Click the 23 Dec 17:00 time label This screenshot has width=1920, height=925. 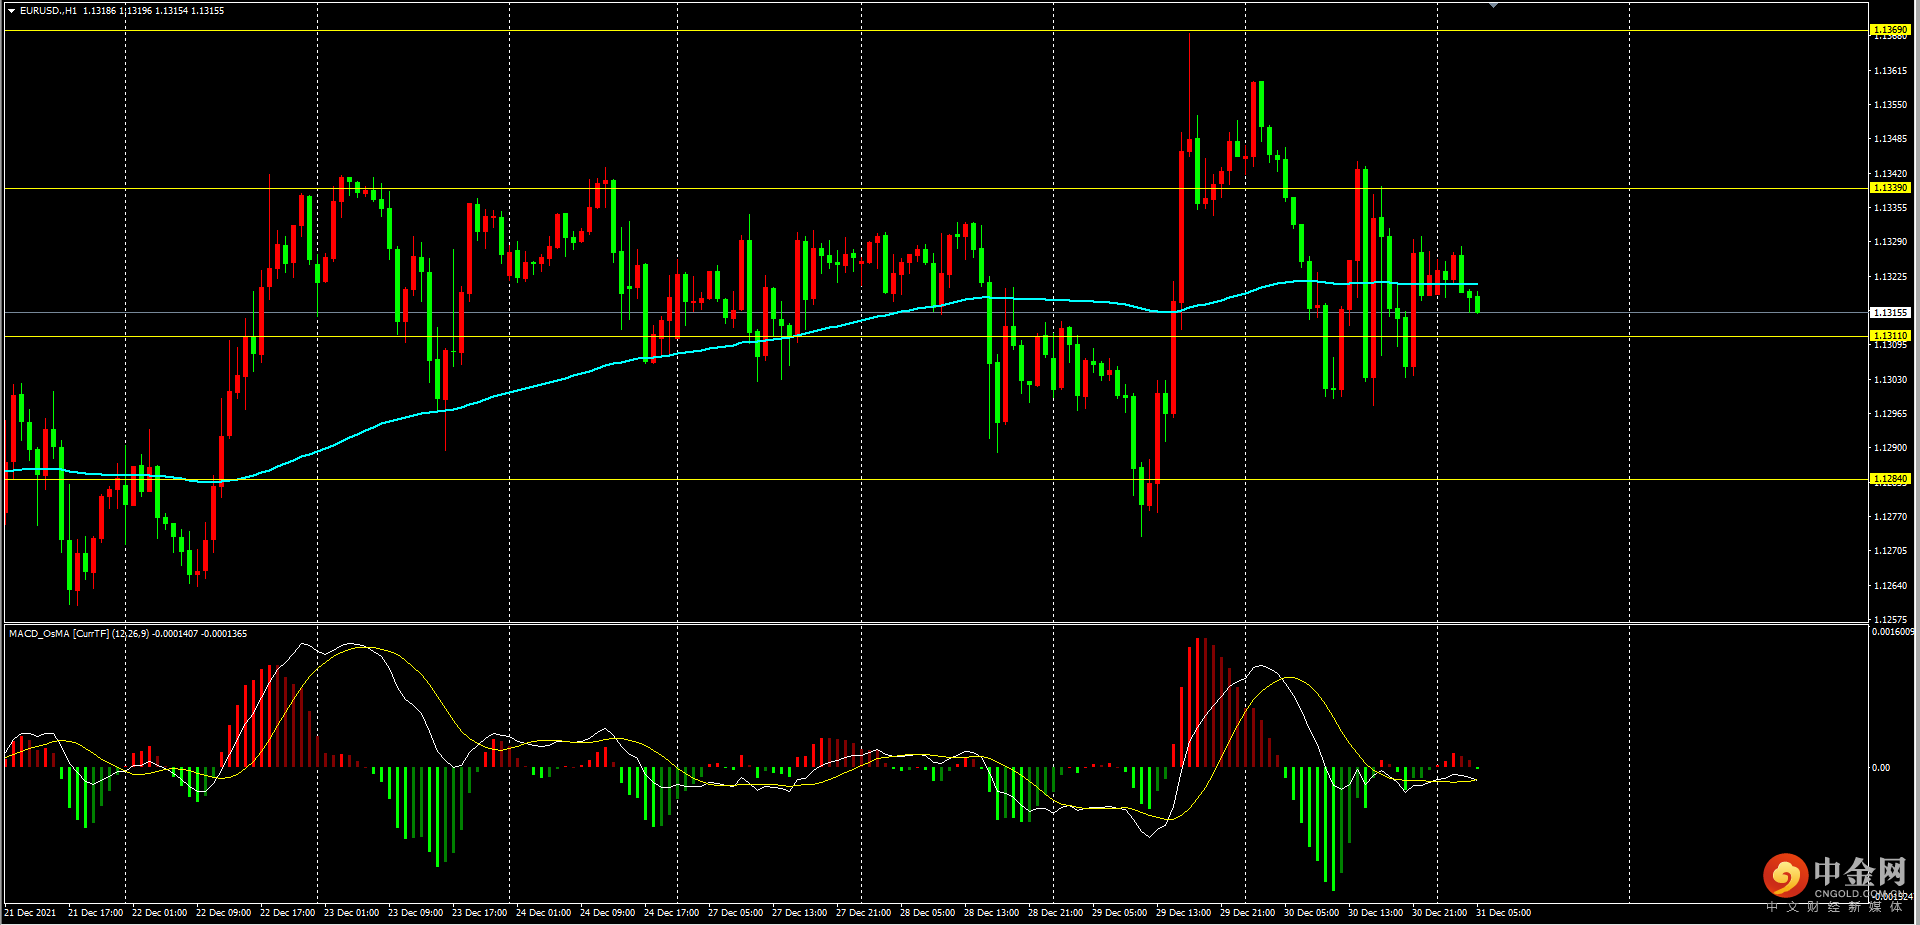[x=480, y=913]
